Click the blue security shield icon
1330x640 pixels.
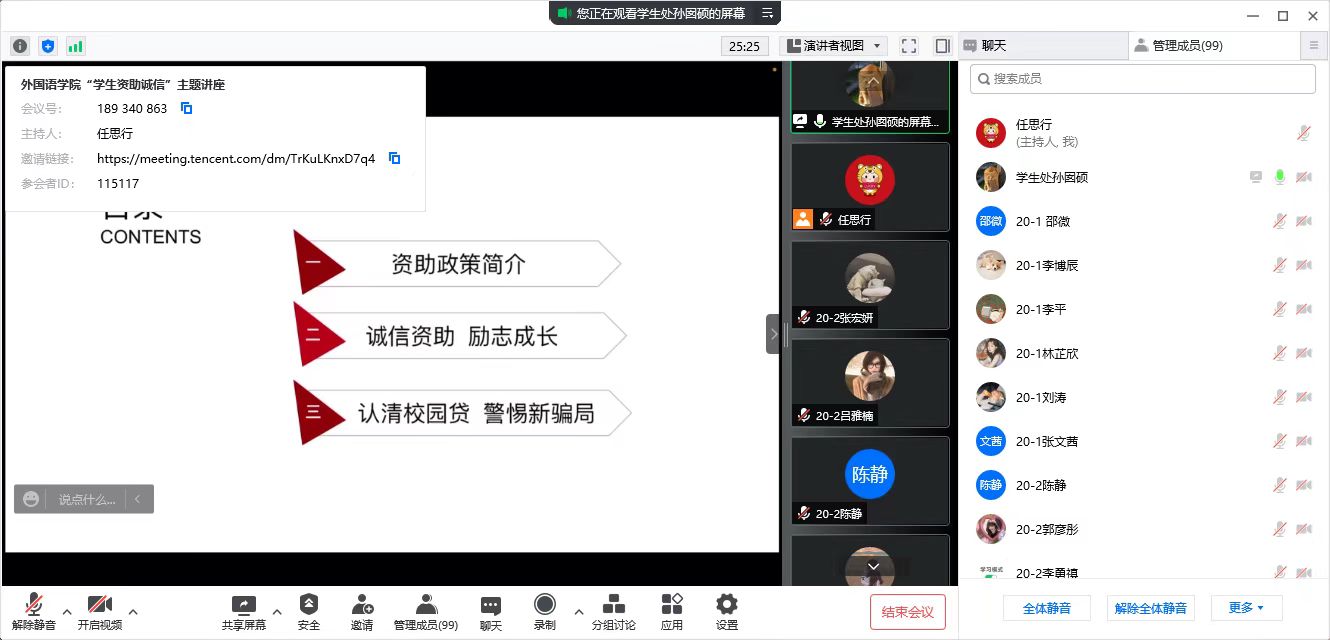click(48, 46)
